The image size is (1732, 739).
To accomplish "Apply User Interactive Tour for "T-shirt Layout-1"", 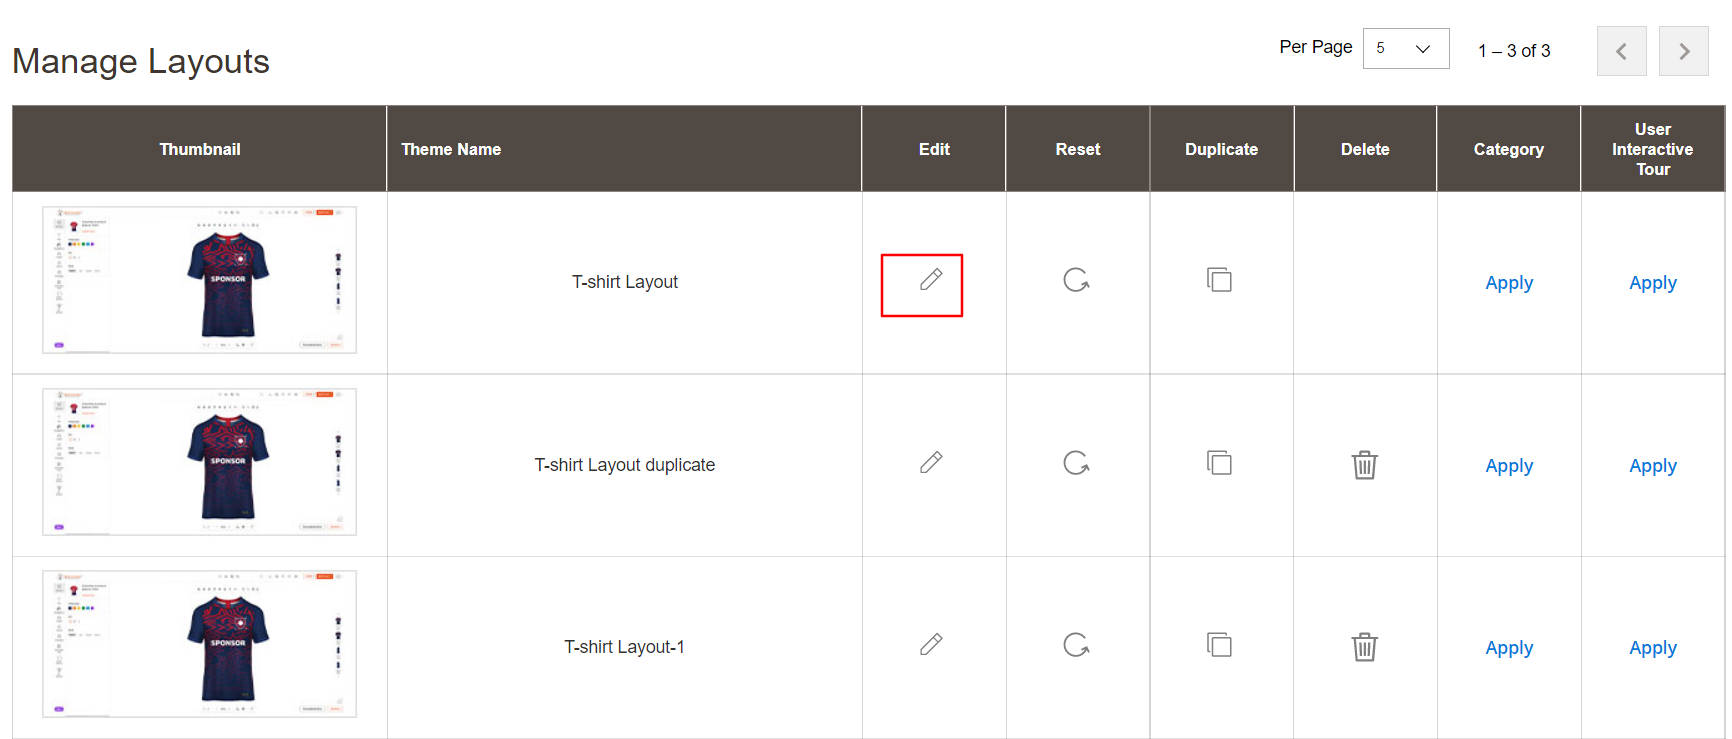I will click(1652, 647).
